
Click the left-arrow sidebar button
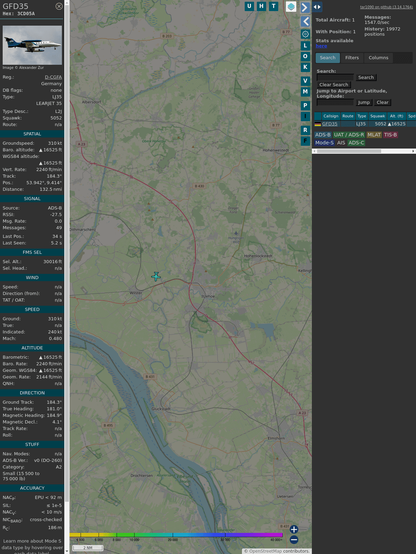click(x=305, y=22)
